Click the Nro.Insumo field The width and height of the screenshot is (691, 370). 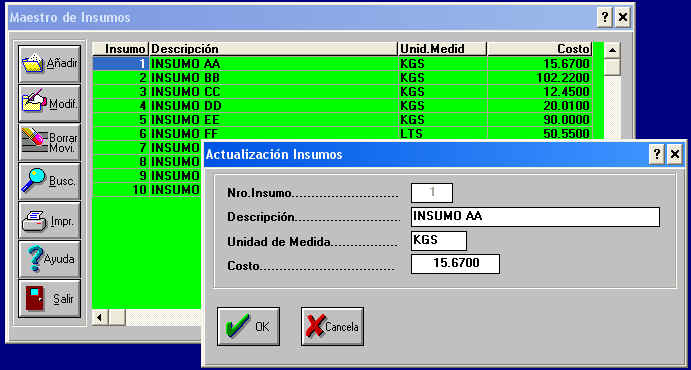point(432,193)
